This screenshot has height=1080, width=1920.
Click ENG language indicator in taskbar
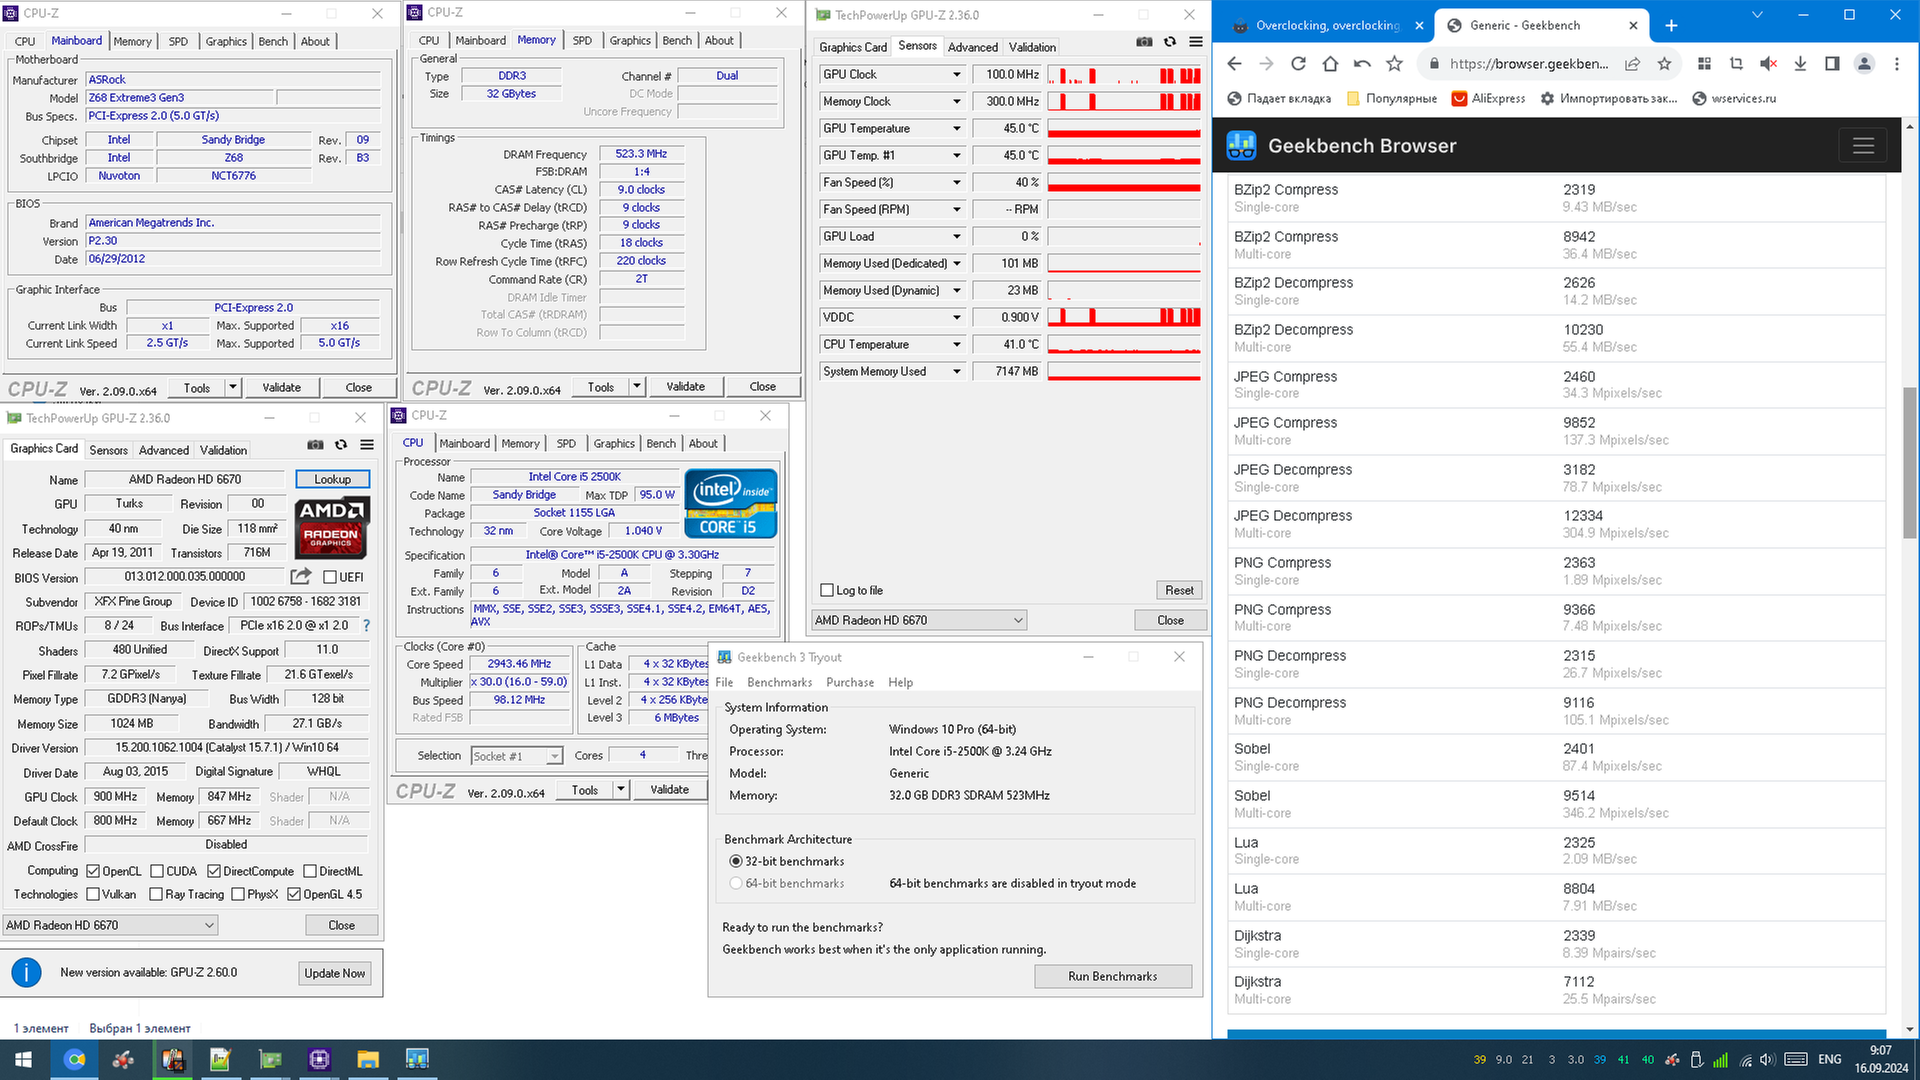1829,1059
